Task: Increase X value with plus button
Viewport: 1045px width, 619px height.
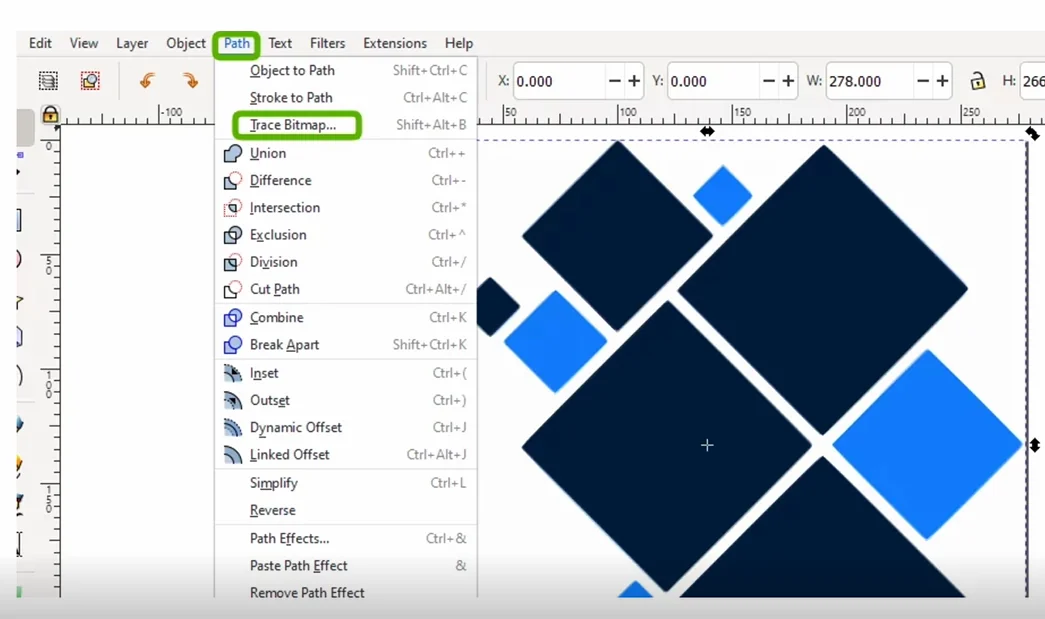Action: click(634, 81)
